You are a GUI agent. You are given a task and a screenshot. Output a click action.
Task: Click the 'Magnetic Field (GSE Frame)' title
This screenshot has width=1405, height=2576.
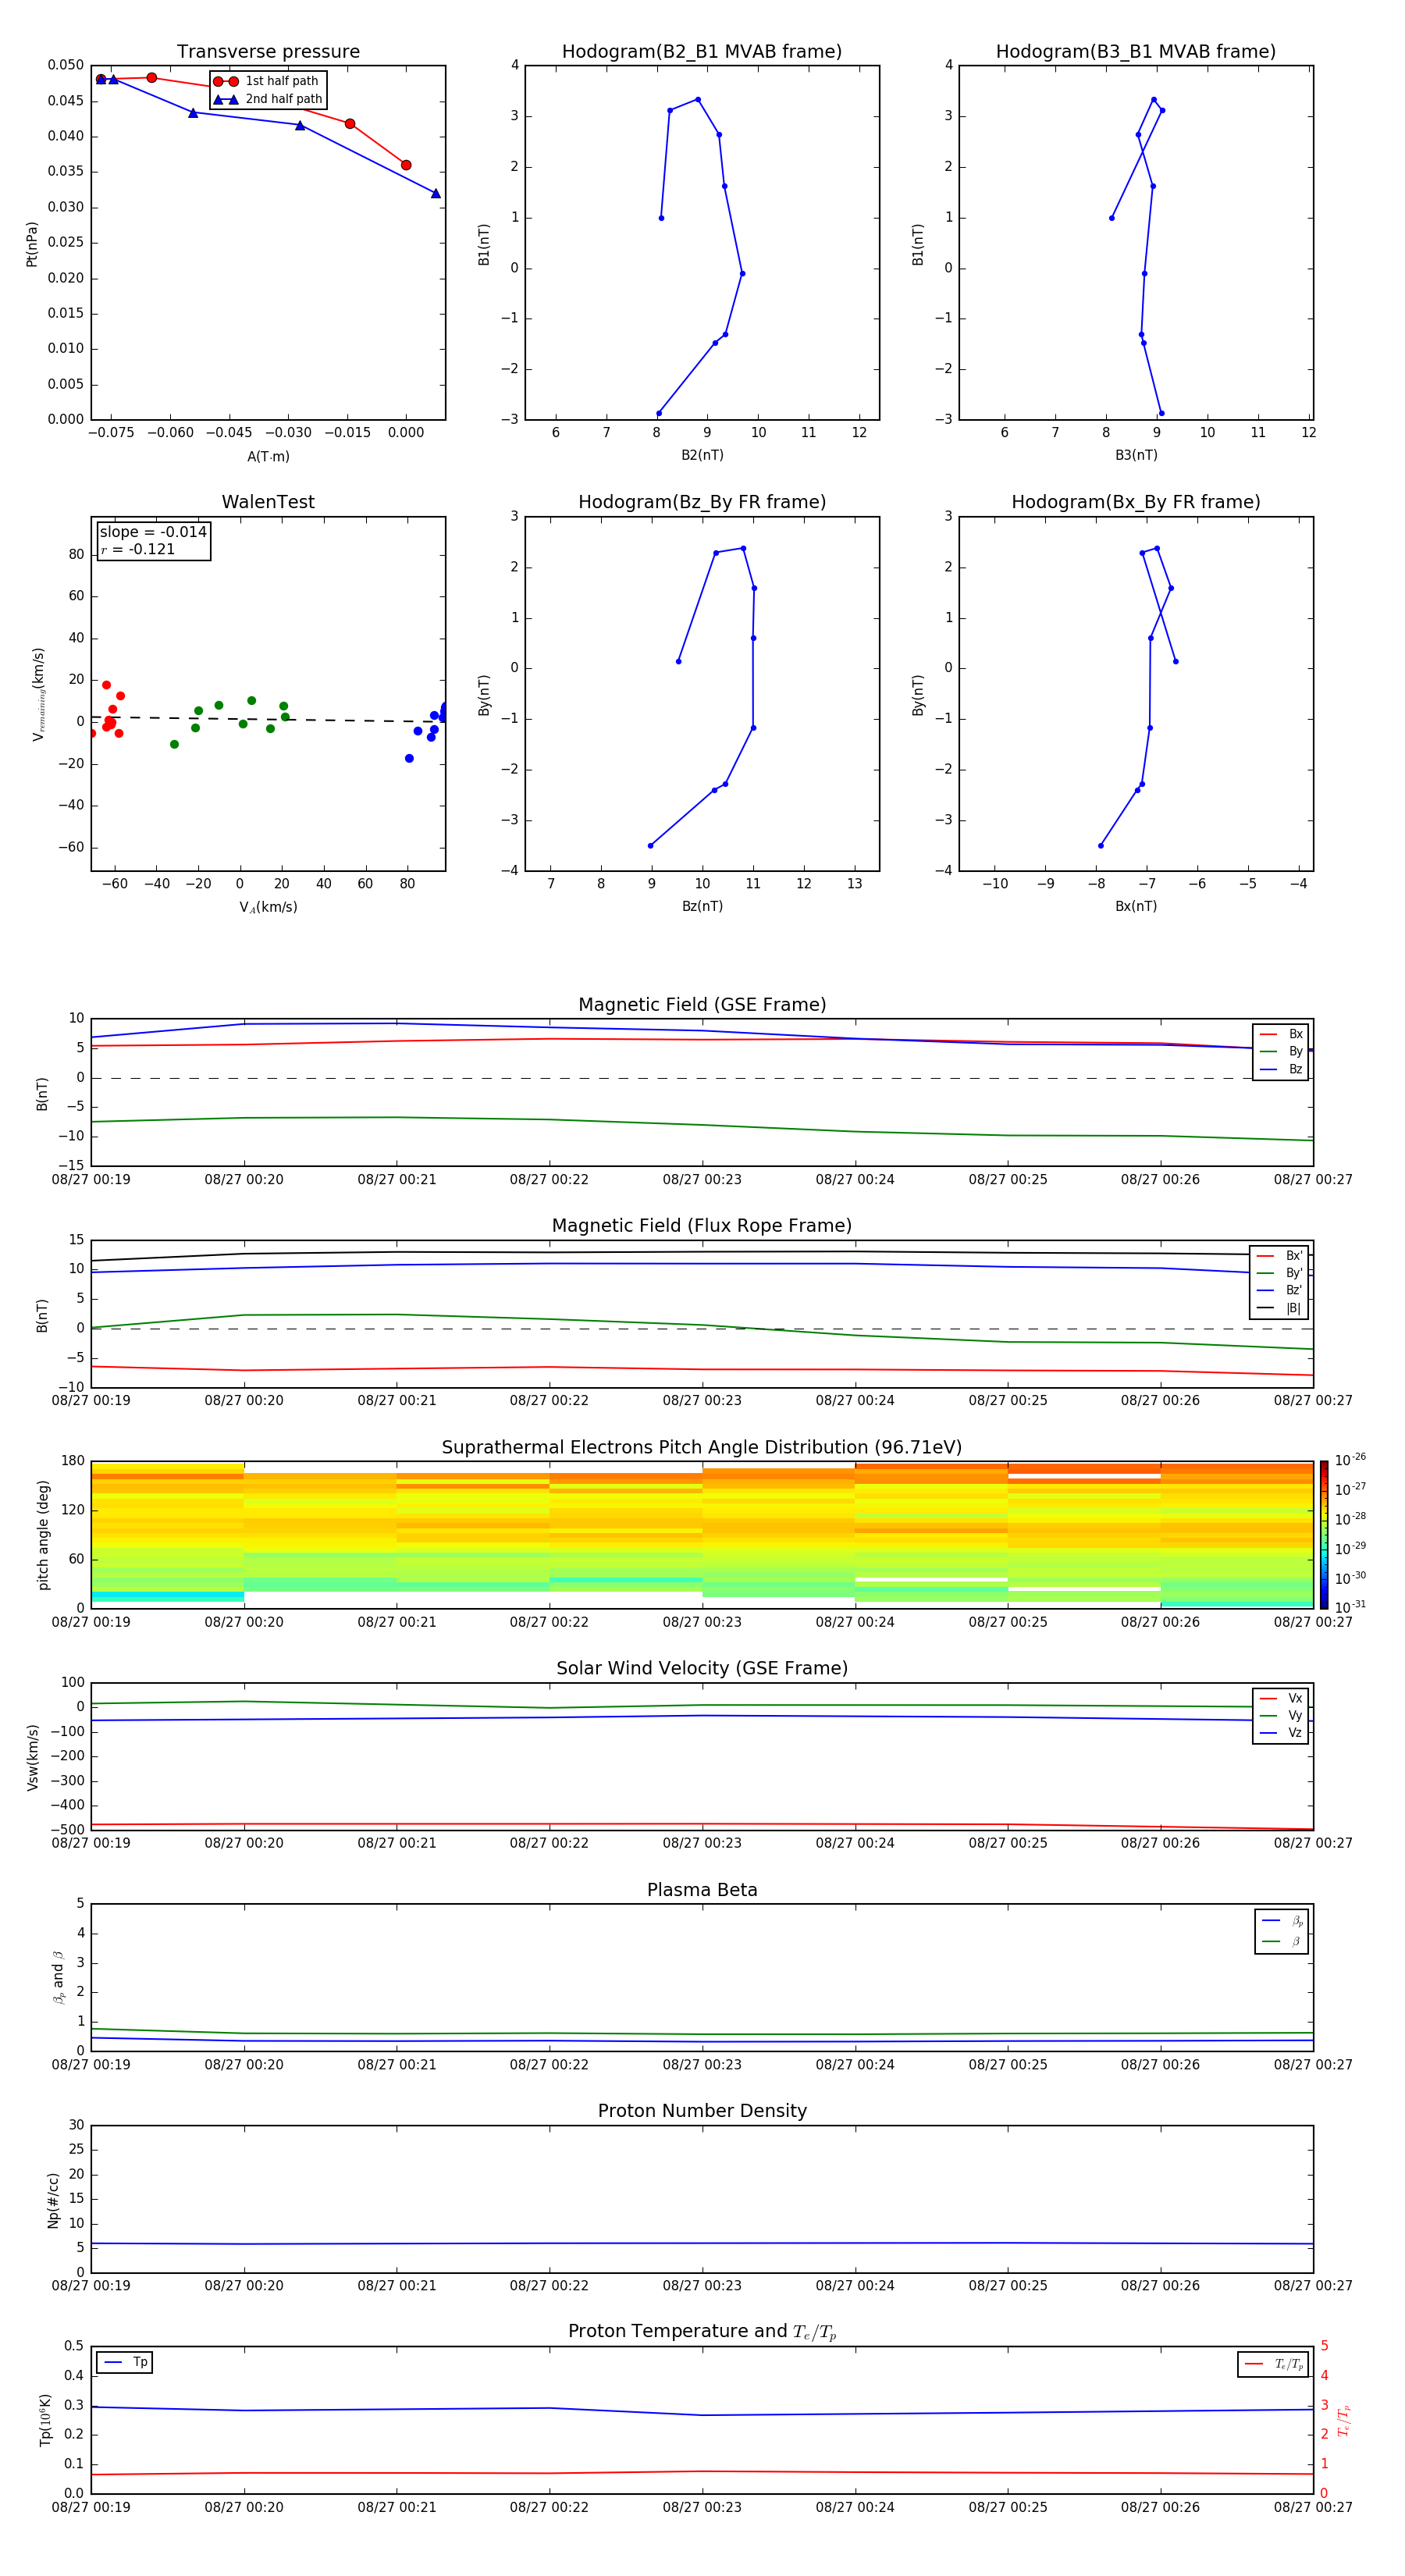[x=702, y=1005]
